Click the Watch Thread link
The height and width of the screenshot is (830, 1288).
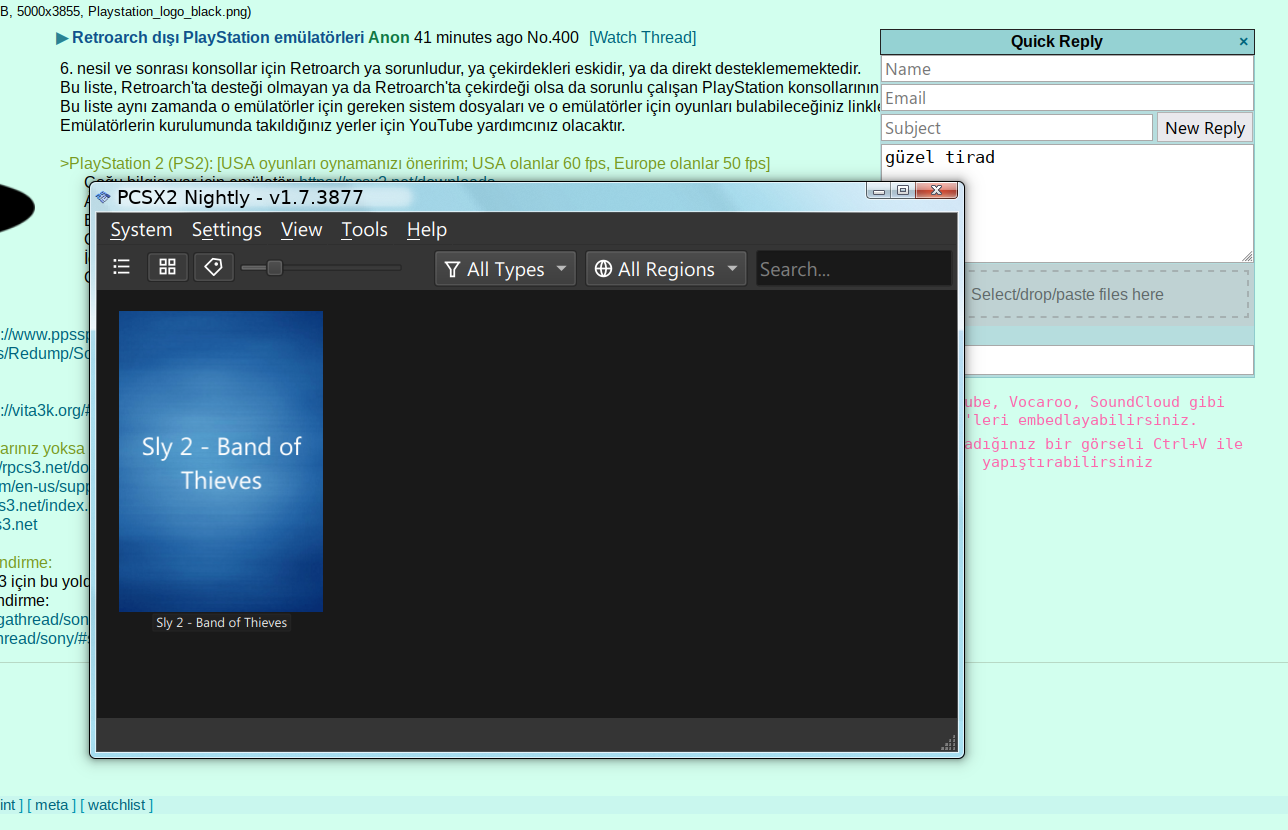(642, 38)
